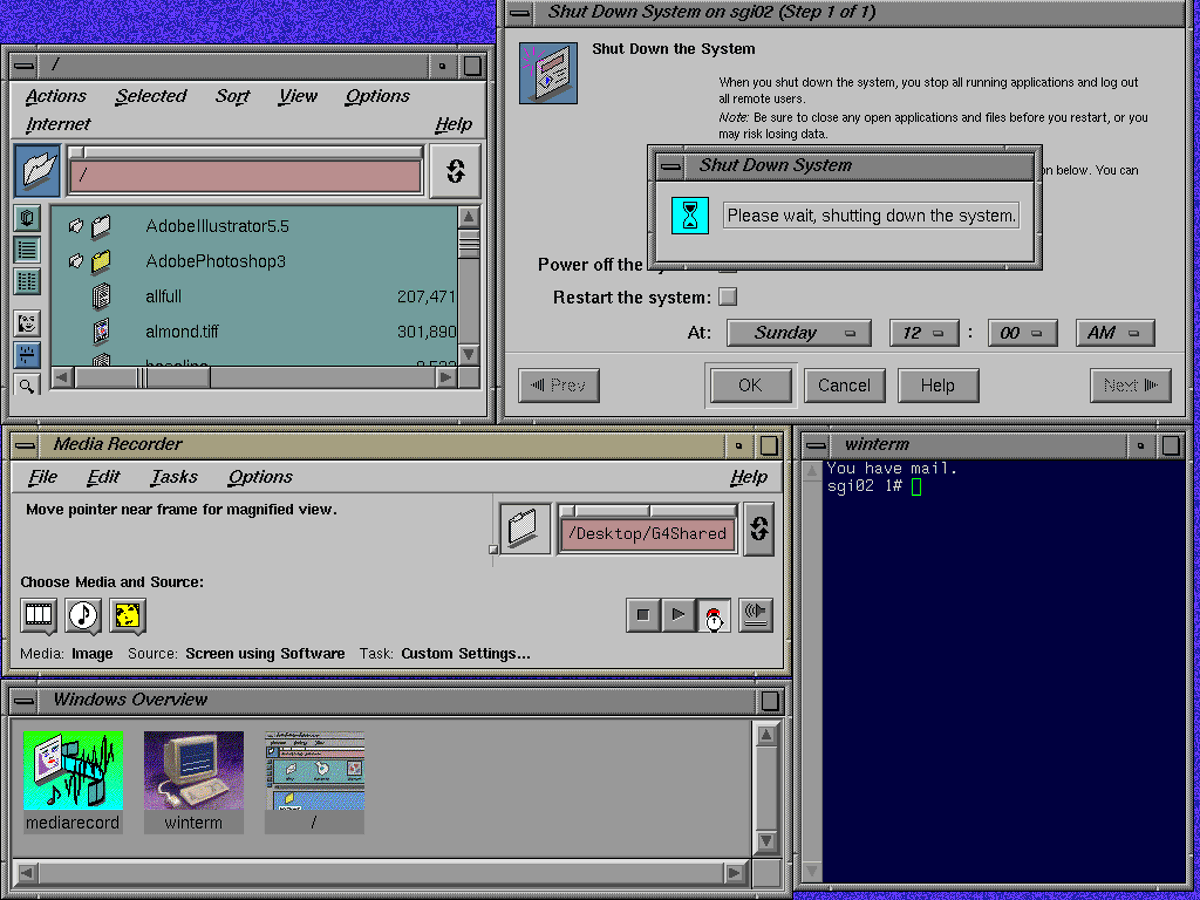Viewport: 1200px width, 900px height.
Task: Click the face icon in file manager sidebar
Action: point(27,323)
